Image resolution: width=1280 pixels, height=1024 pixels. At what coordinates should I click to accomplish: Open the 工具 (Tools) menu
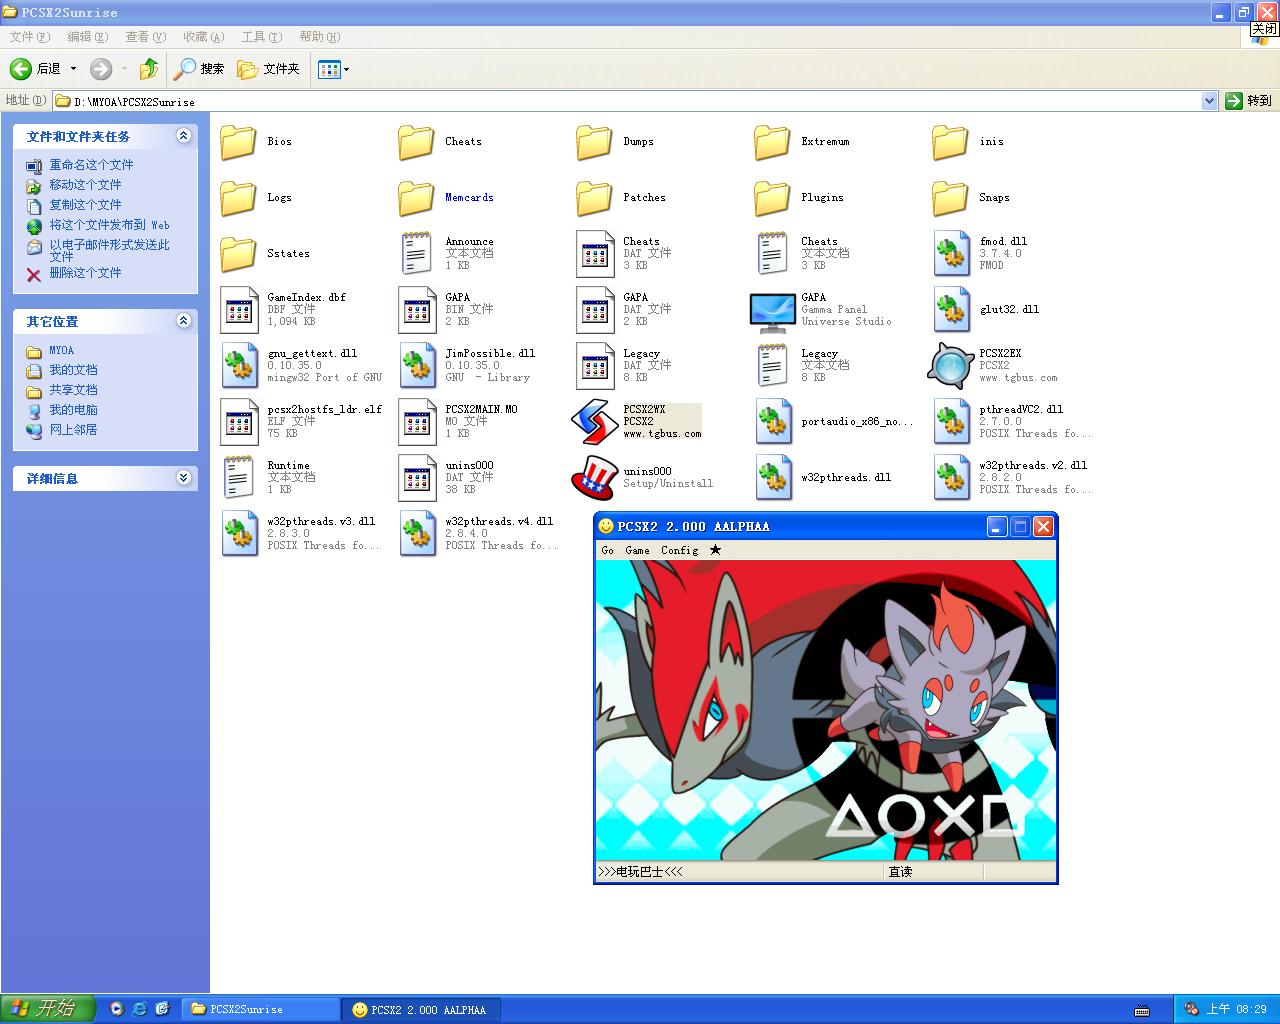261,37
